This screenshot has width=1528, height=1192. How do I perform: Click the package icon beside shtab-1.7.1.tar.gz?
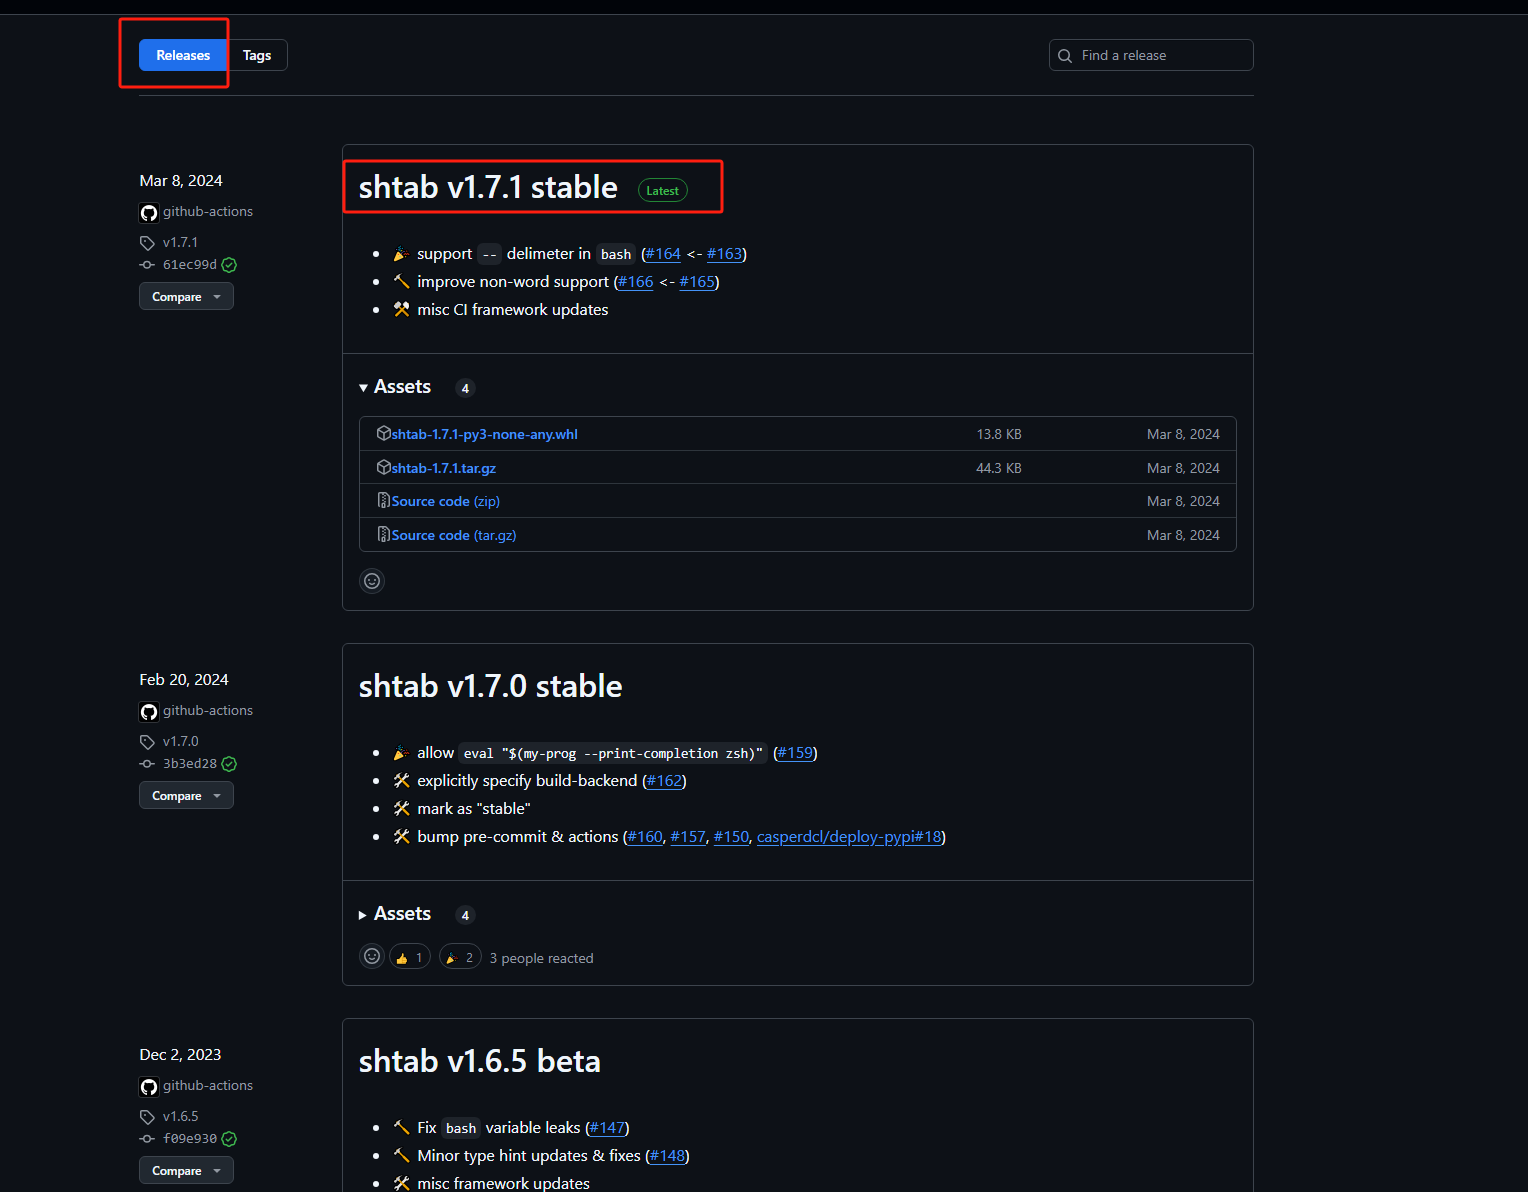pos(383,468)
